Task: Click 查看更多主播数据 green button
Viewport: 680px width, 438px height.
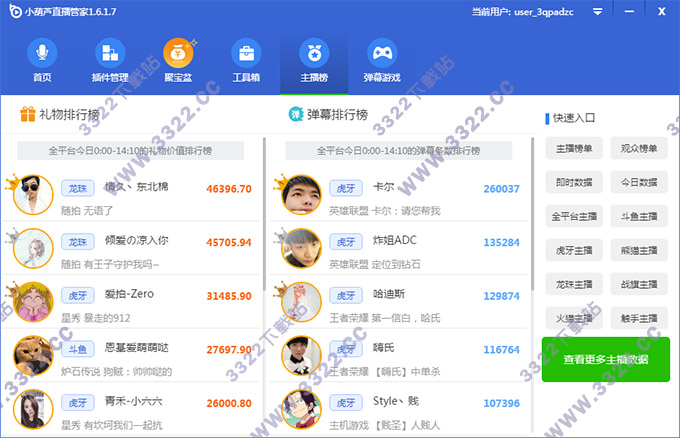Action: pos(605,359)
